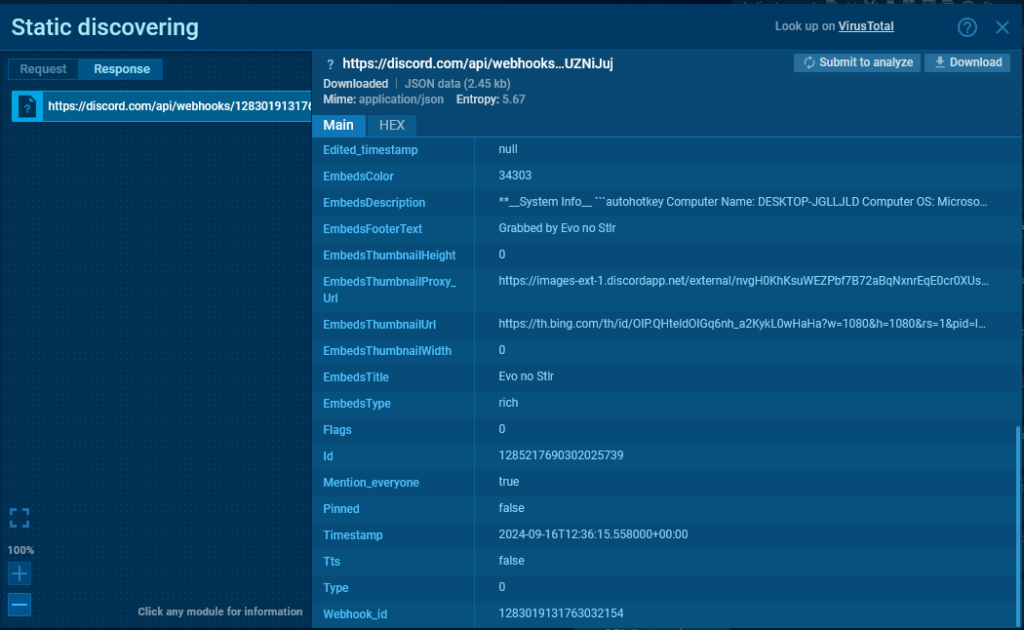Click the vertical scrollbar in data panel

pos(1016,520)
